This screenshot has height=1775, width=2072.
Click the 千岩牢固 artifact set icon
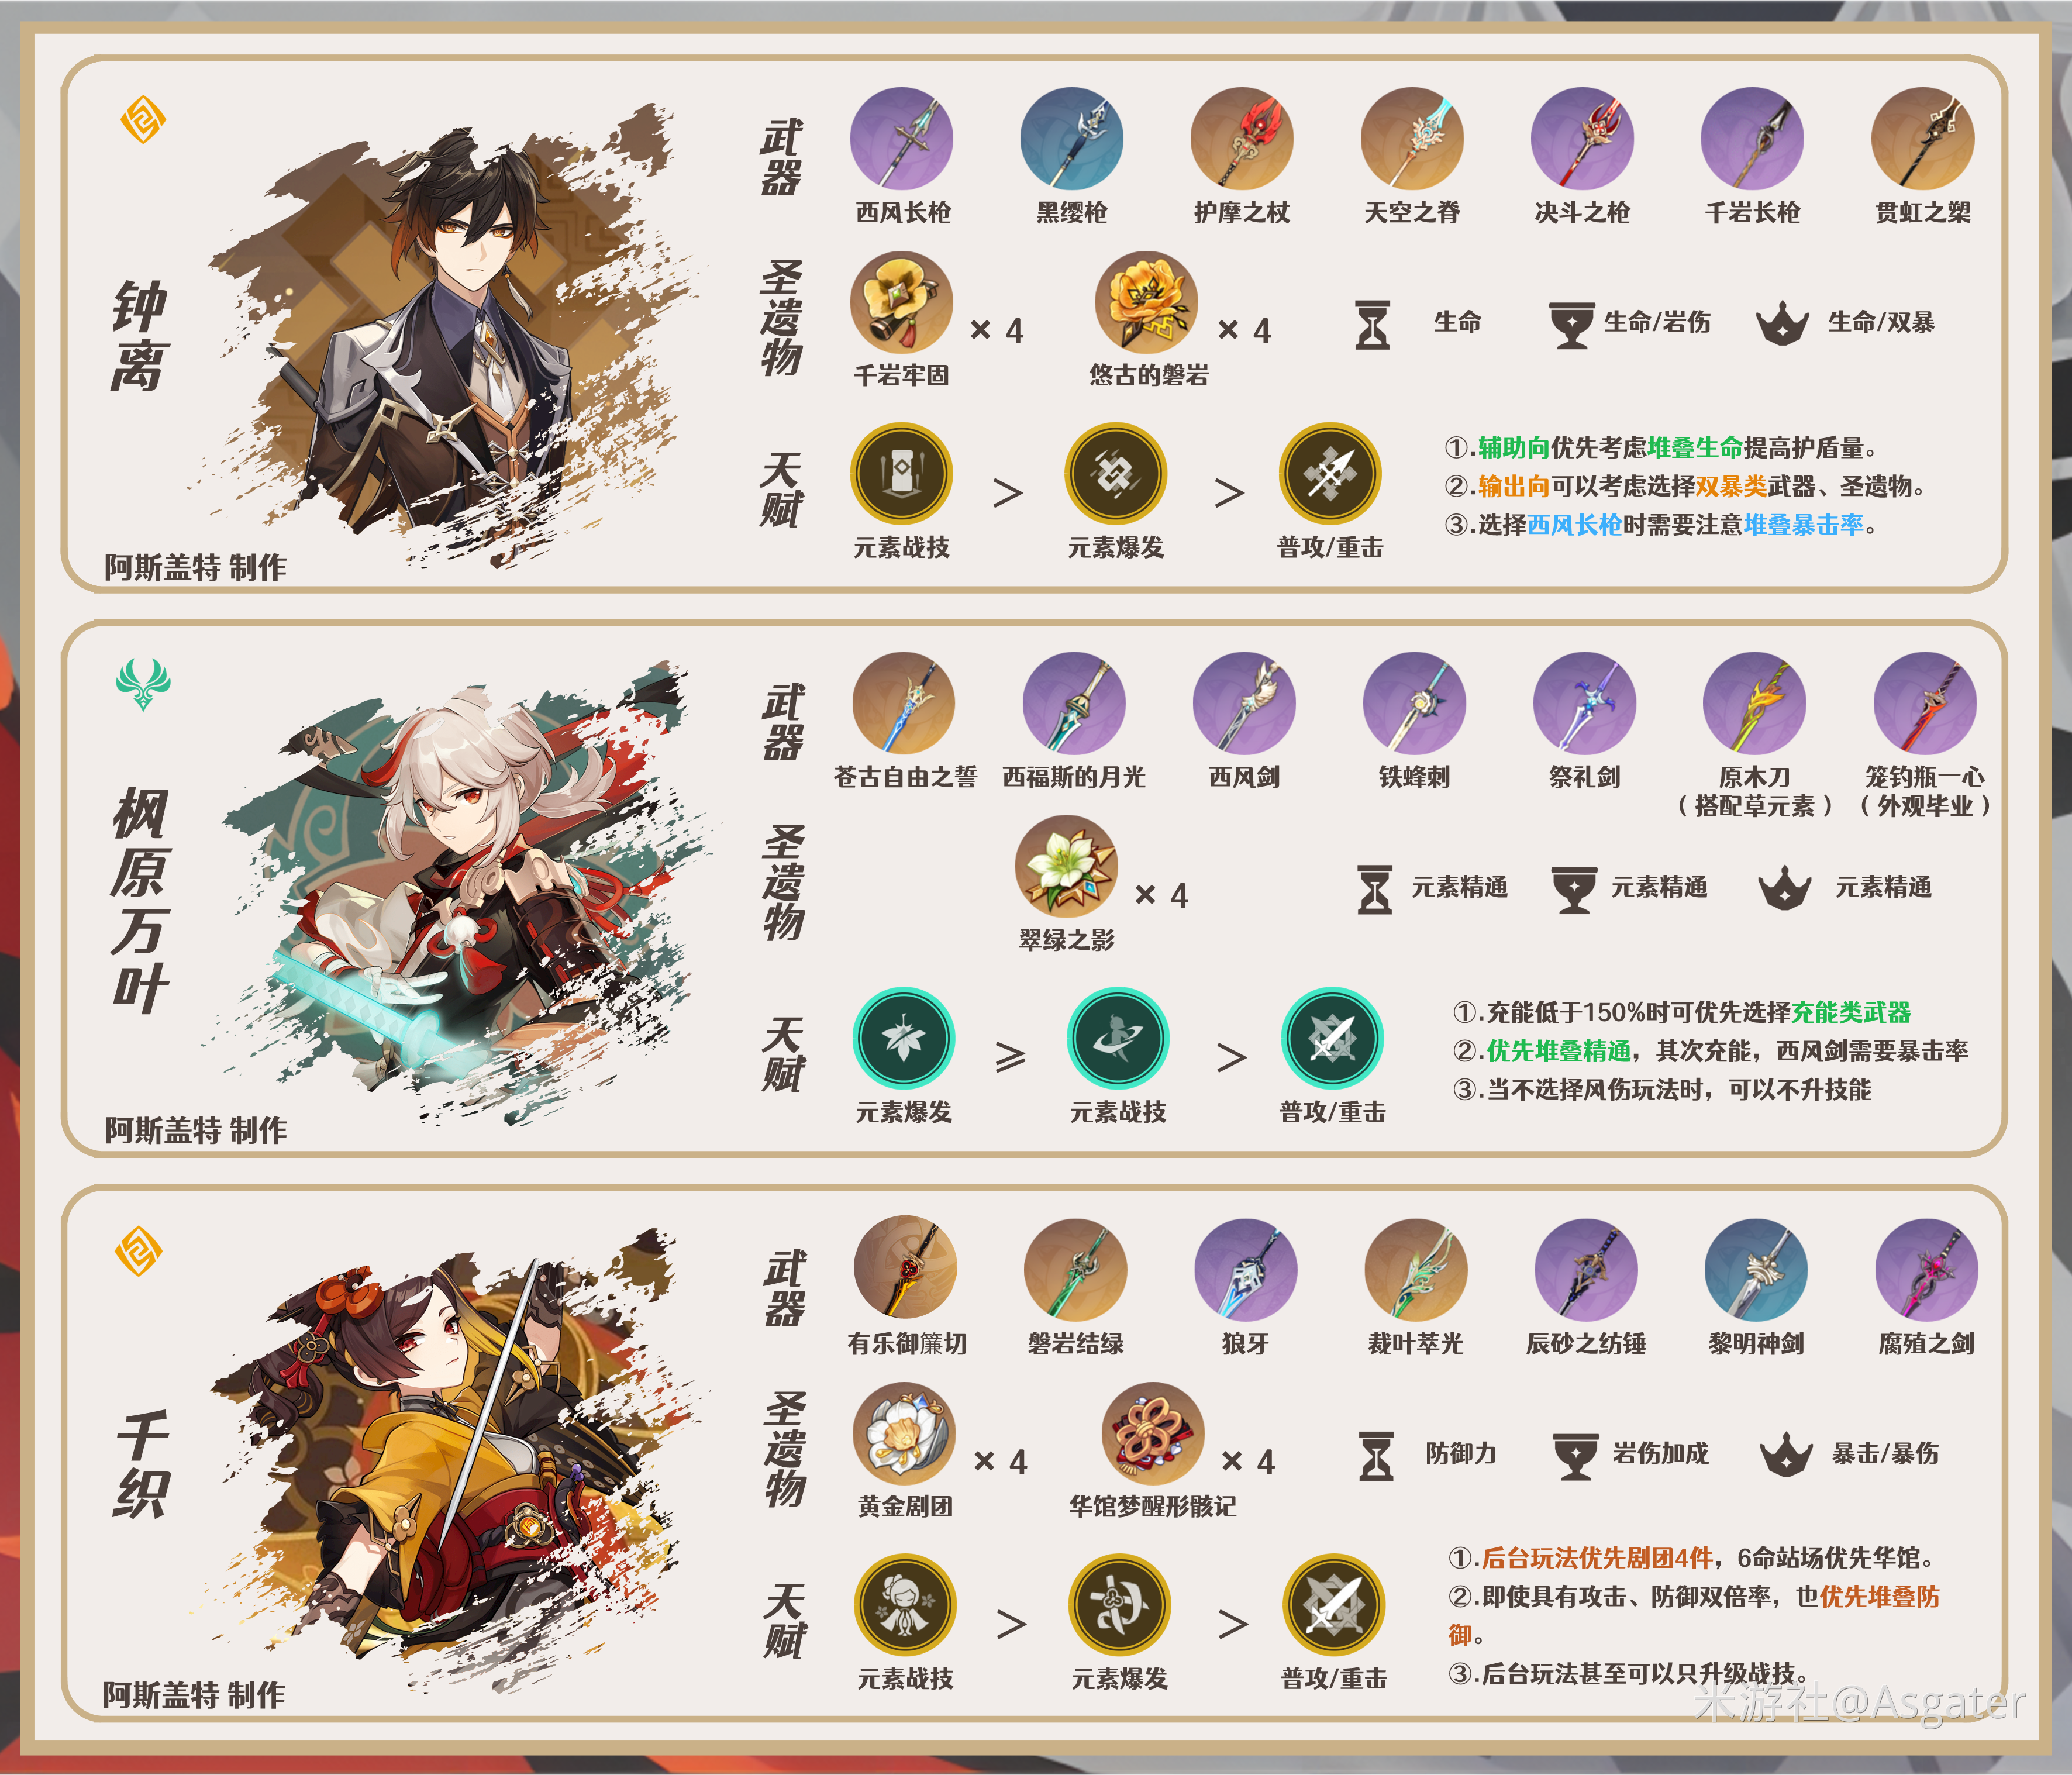click(x=901, y=302)
